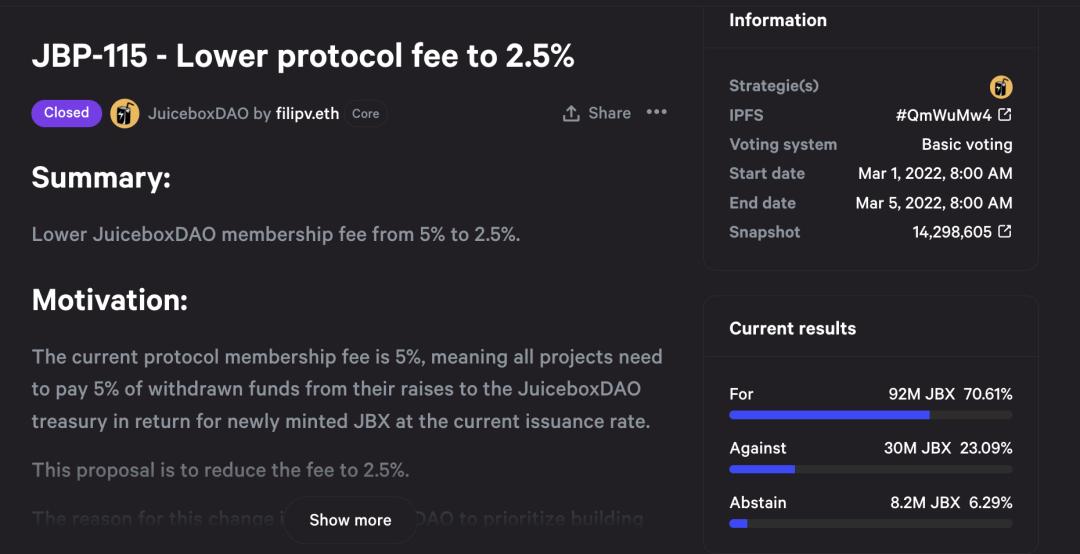The image size is (1080, 554).
Task: Open the 14,298,605 snapshot block link
Action: 952,232
